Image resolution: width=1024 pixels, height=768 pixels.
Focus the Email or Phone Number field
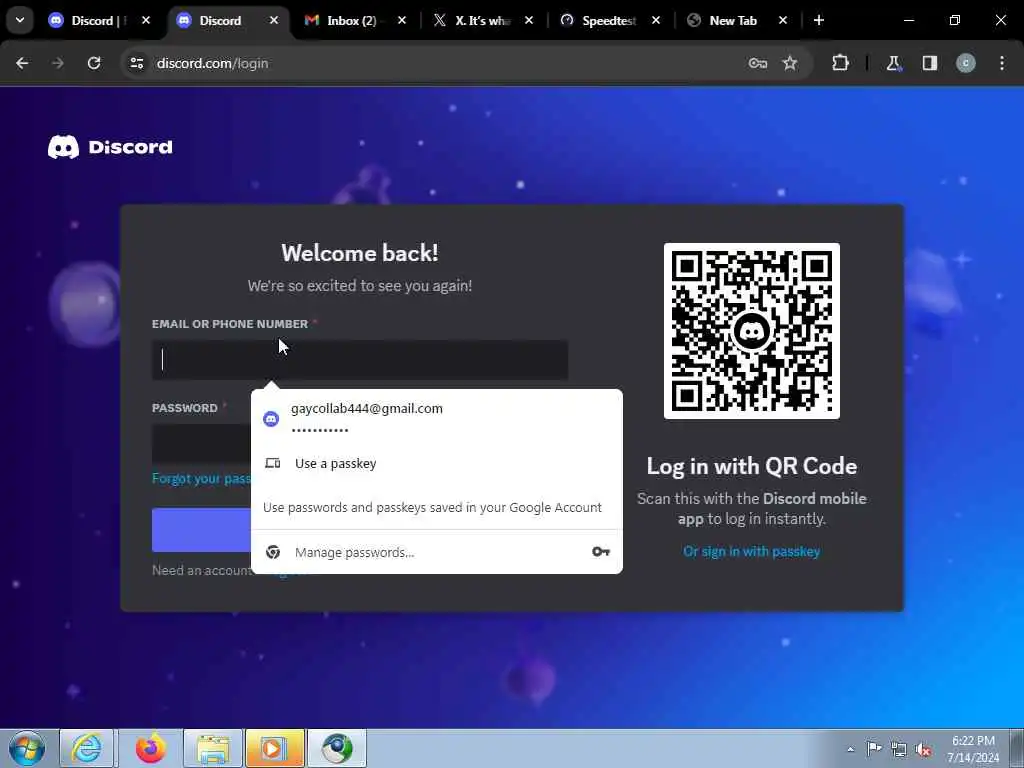tap(360, 360)
